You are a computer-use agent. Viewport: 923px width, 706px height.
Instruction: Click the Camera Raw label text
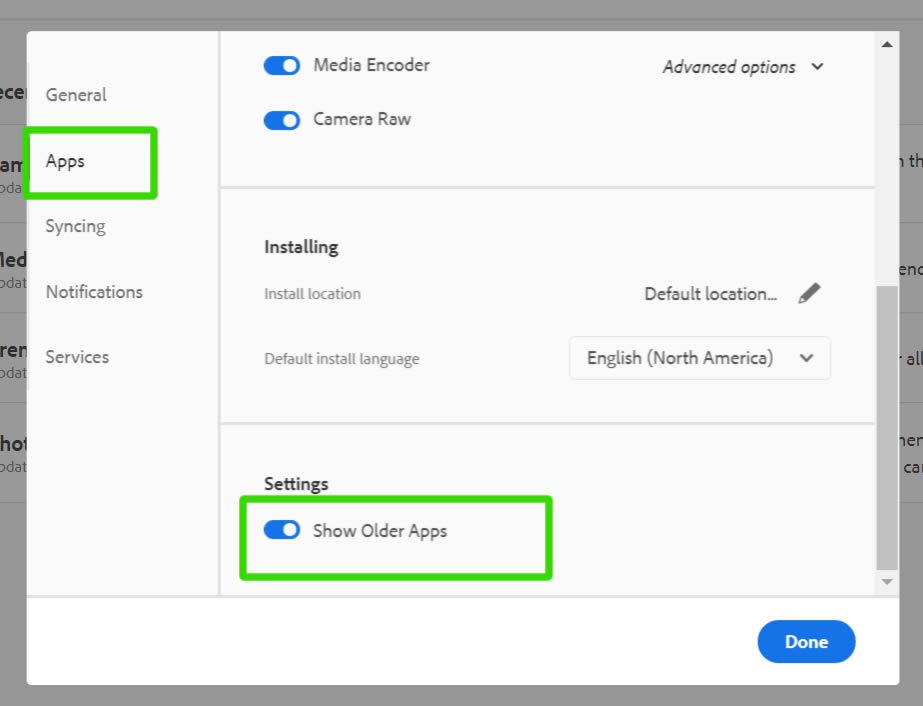click(362, 119)
